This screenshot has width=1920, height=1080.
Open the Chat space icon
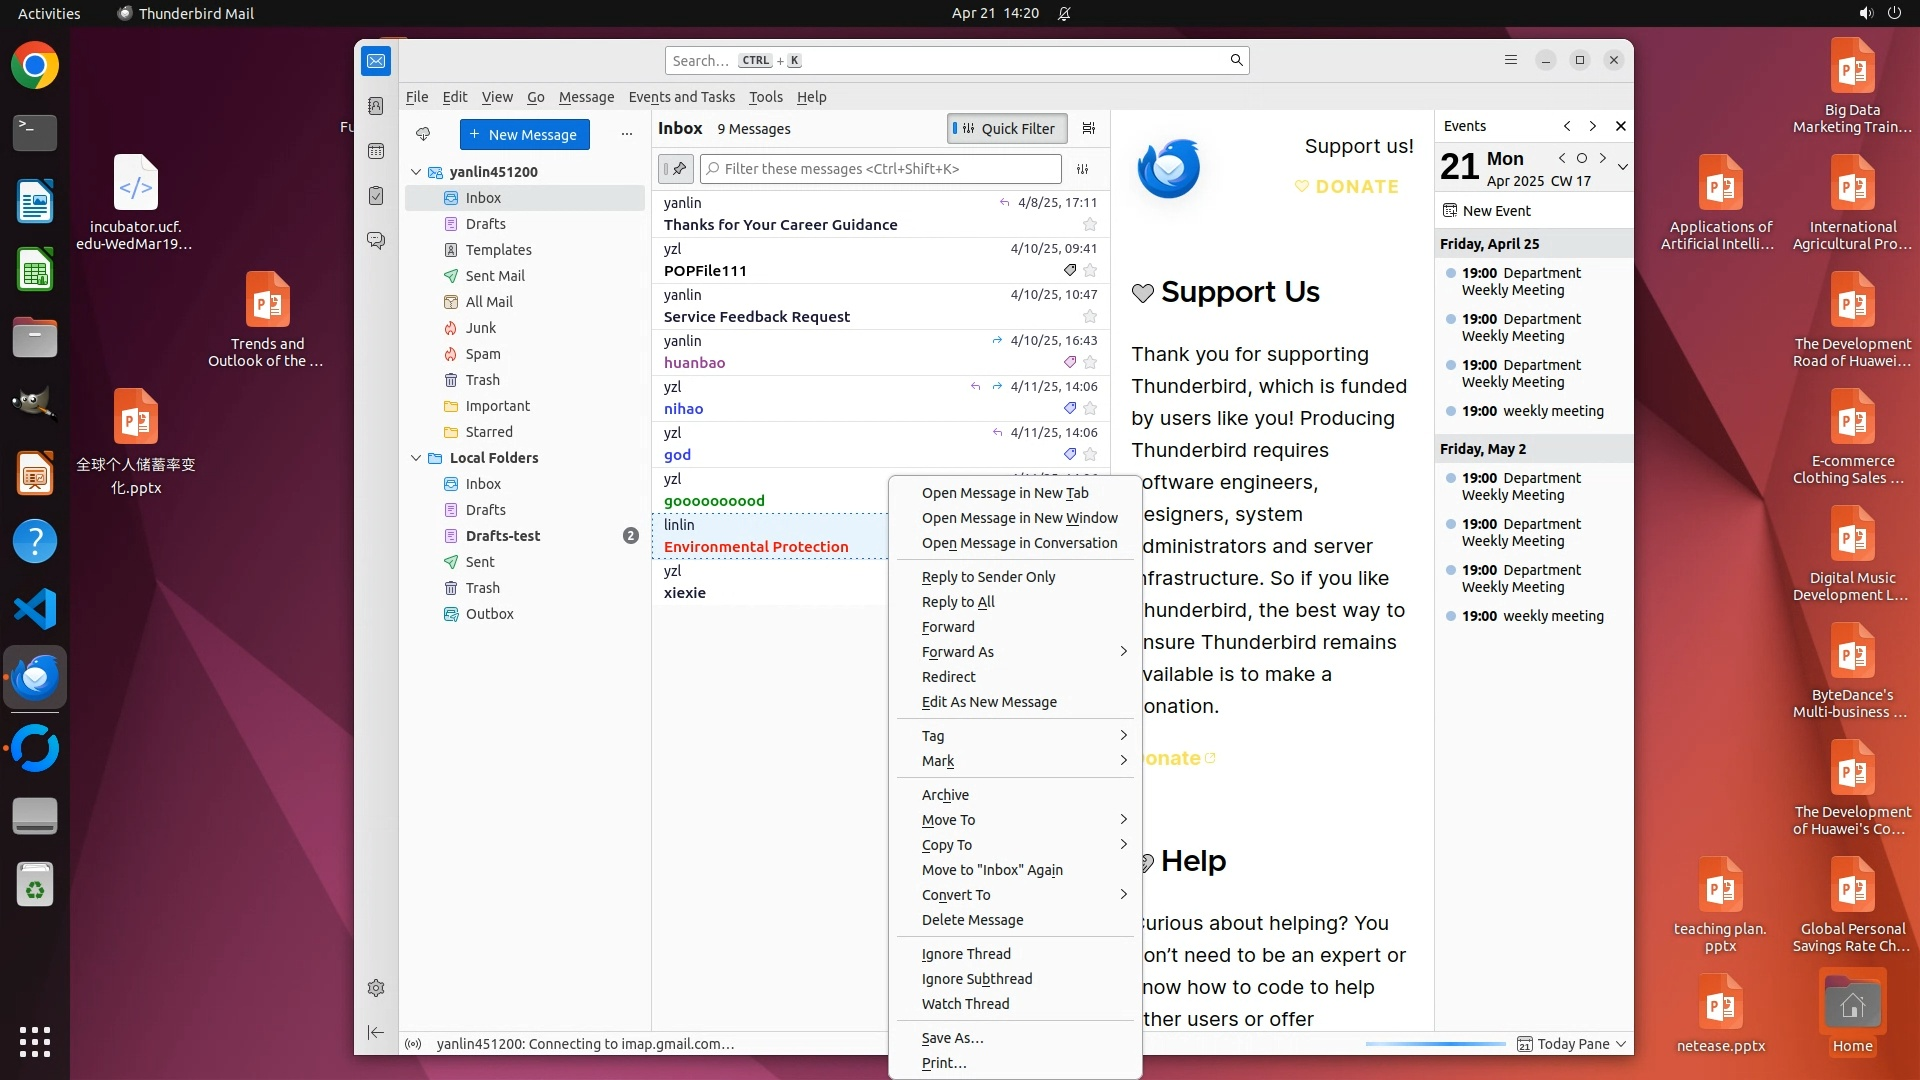click(x=376, y=241)
